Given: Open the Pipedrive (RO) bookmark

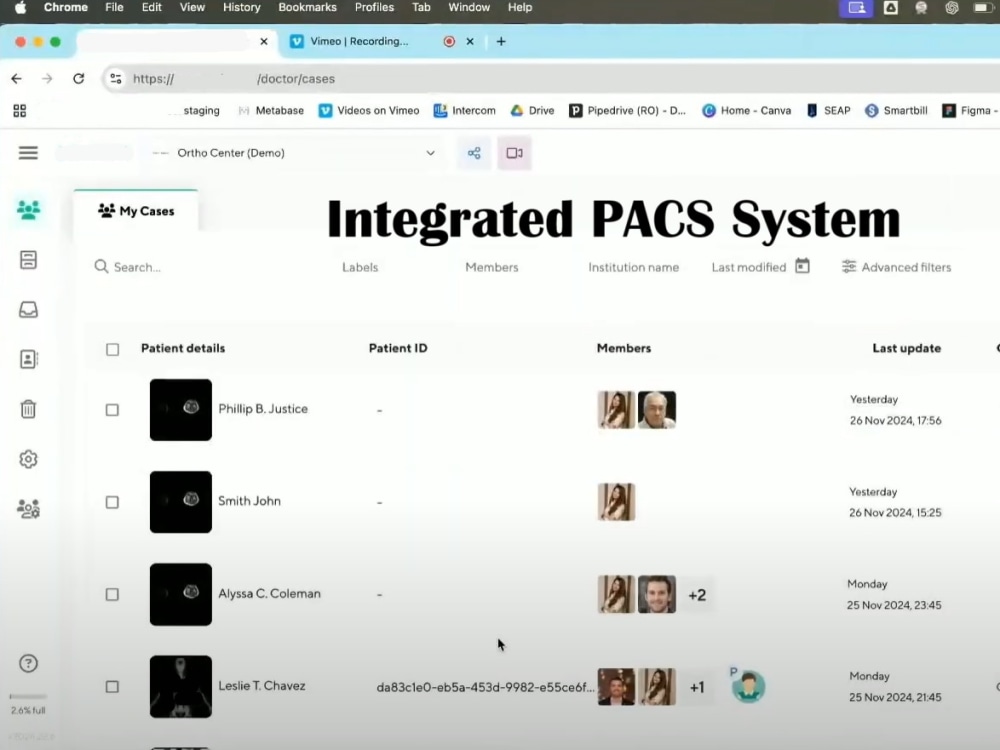Looking at the screenshot, I should click(628, 110).
